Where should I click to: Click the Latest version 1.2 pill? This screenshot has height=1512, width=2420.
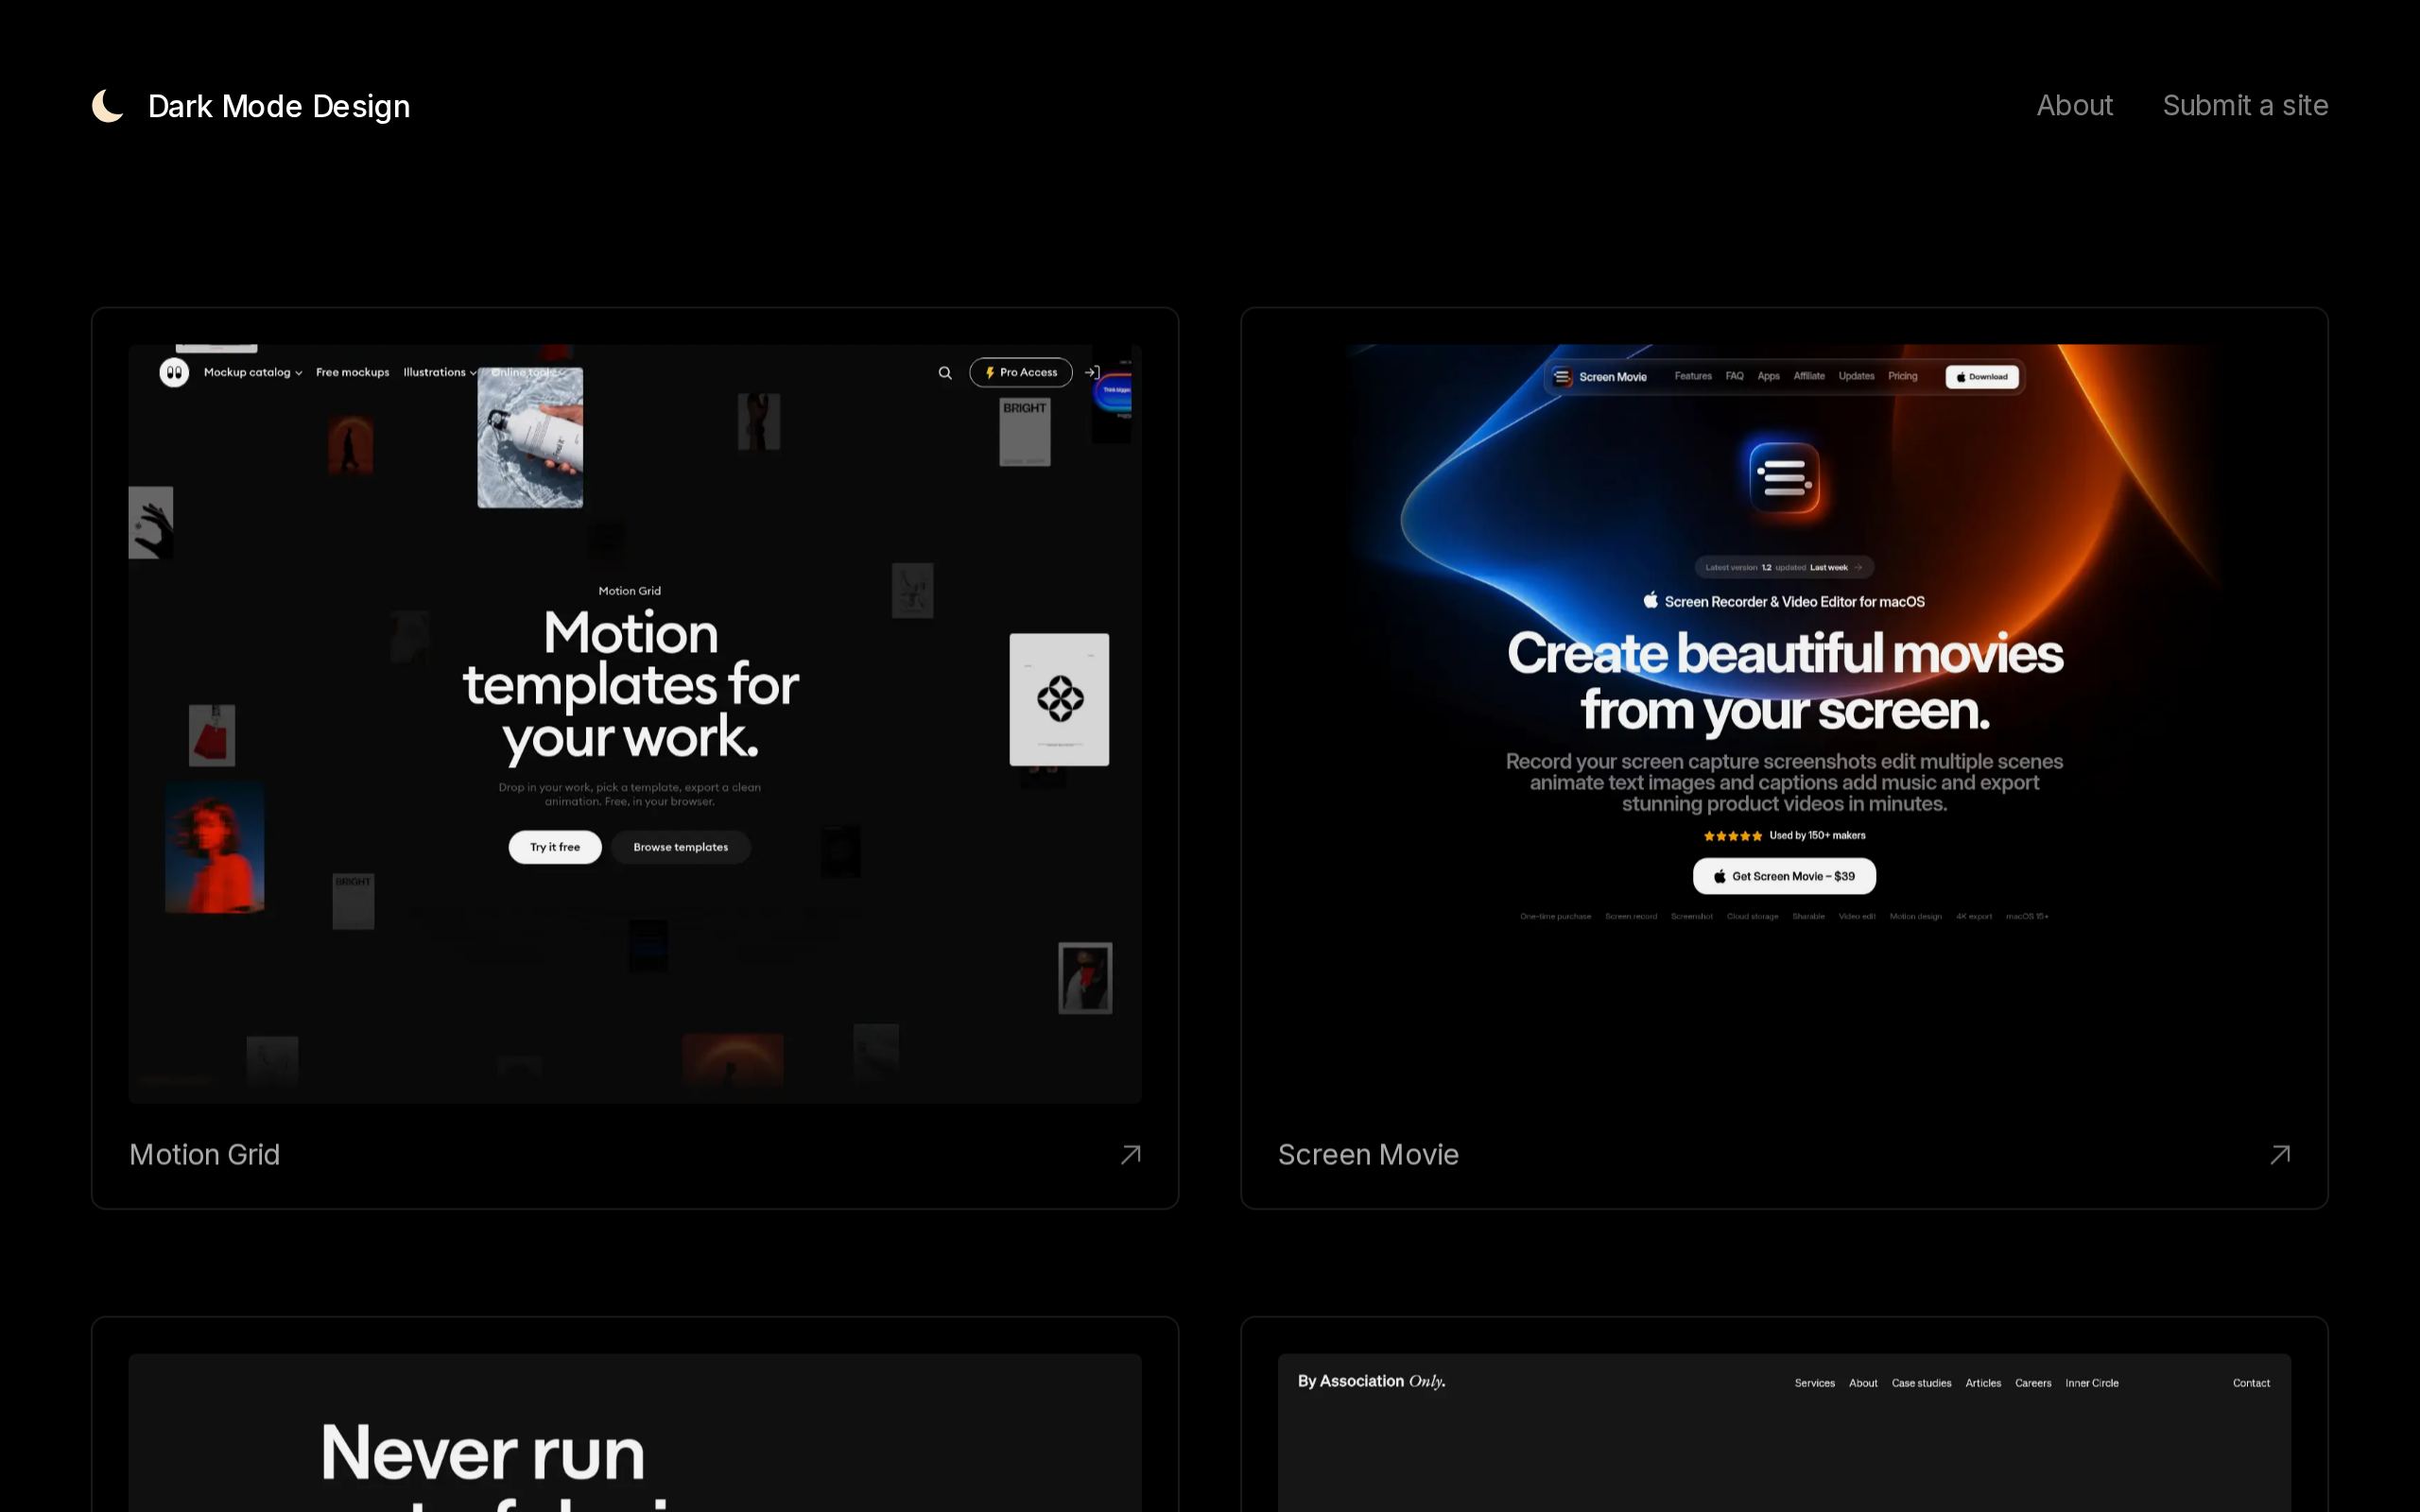pos(1784,567)
